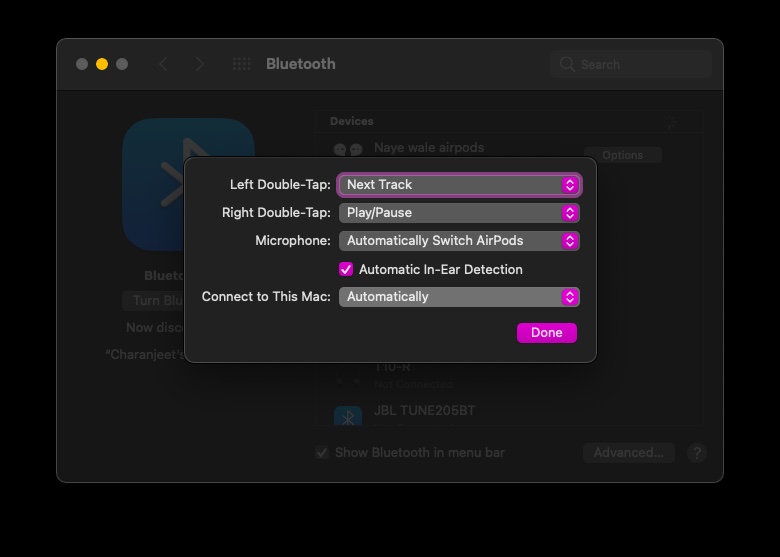Open the Connect to This Mac dropdown
Screen dimensions: 780x557
459,297
